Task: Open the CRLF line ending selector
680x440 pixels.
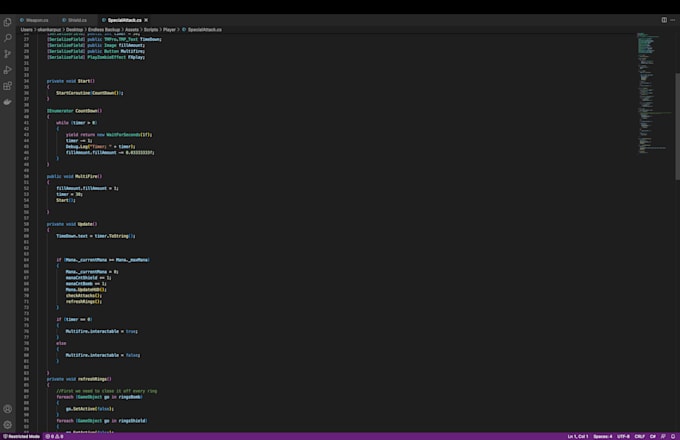Action: coord(641,436)
